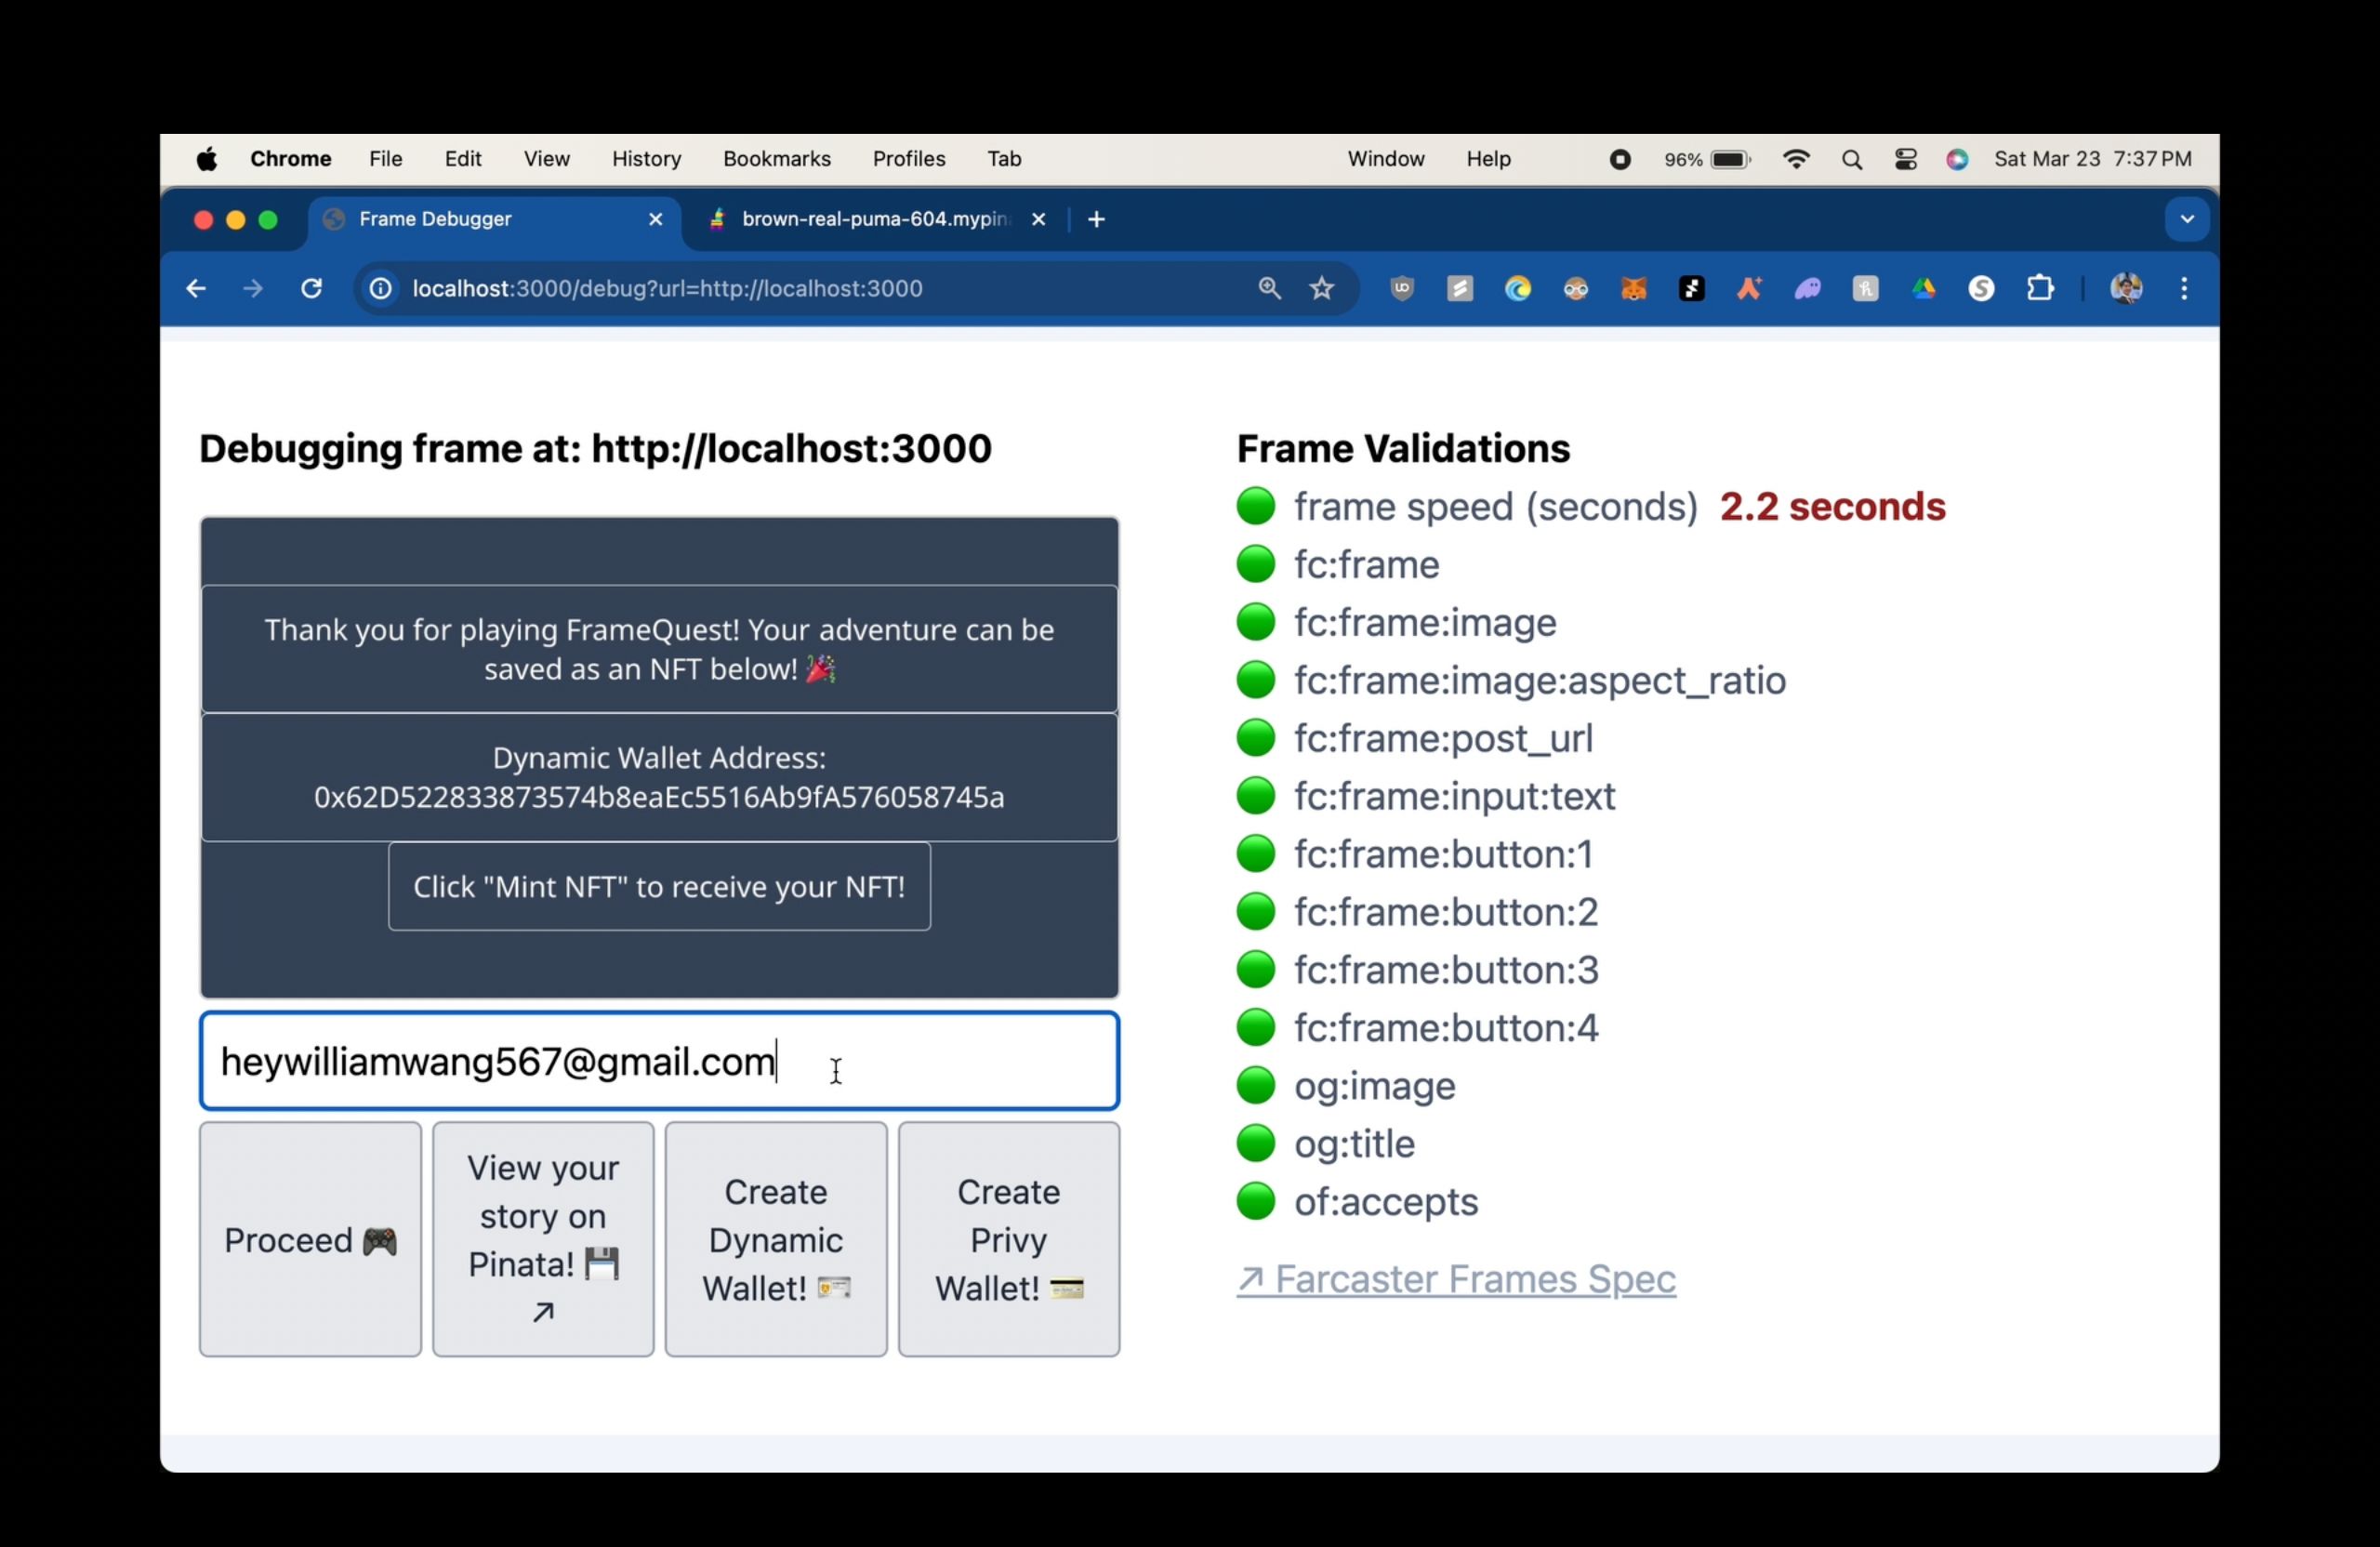Reload the Frame Debugger page
This screenshot has width=2380, height=1547.
[312, 289]
